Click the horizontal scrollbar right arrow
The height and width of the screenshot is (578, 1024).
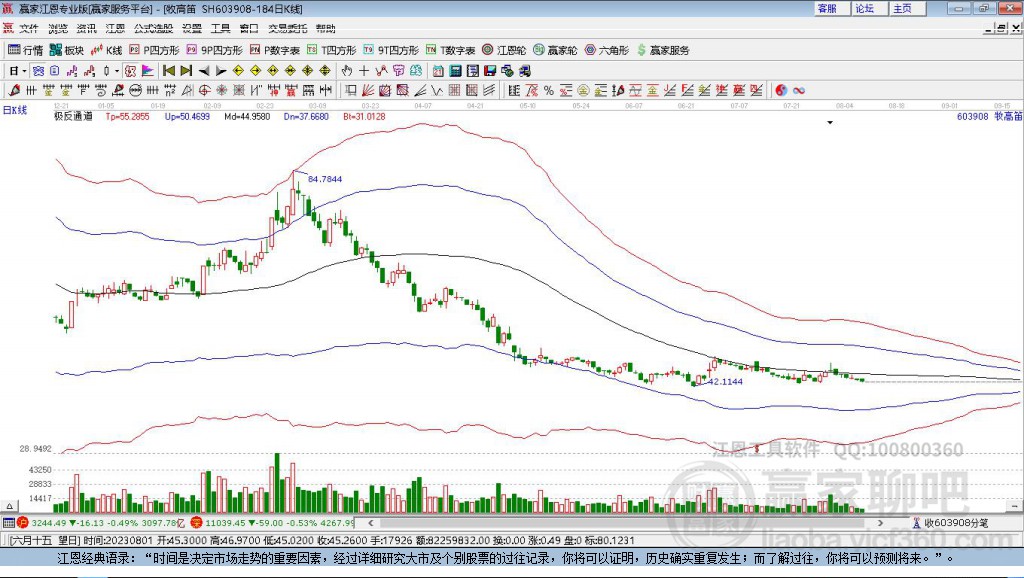880,523
